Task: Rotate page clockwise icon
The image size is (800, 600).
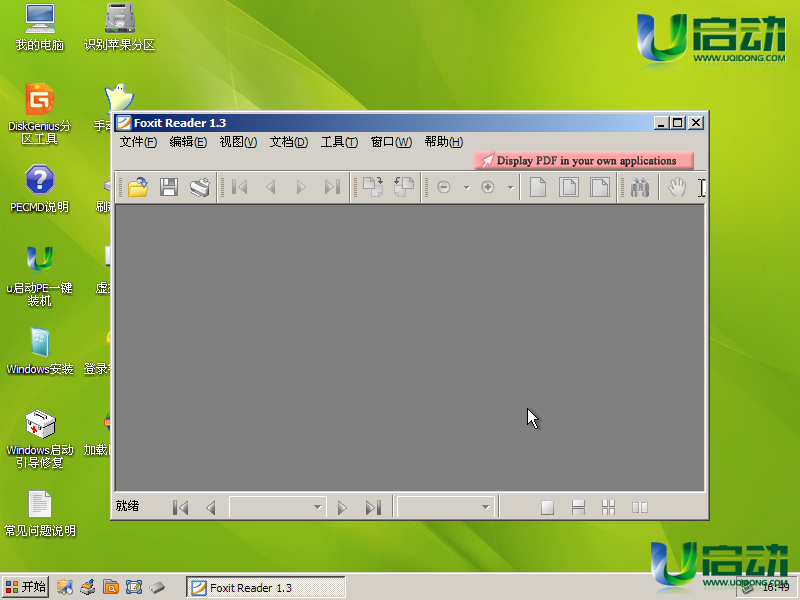Action: pyautogui.click(x=373, y=187)
